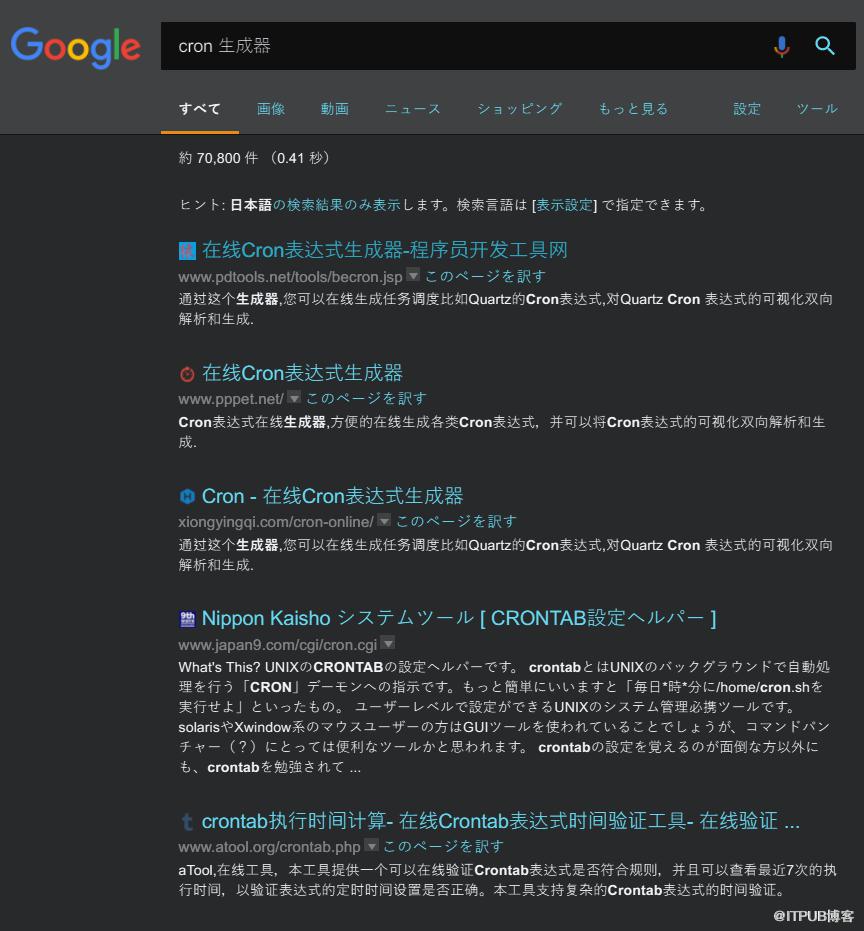Translate the pppet.net page via このページを訳す

(366, 398)
